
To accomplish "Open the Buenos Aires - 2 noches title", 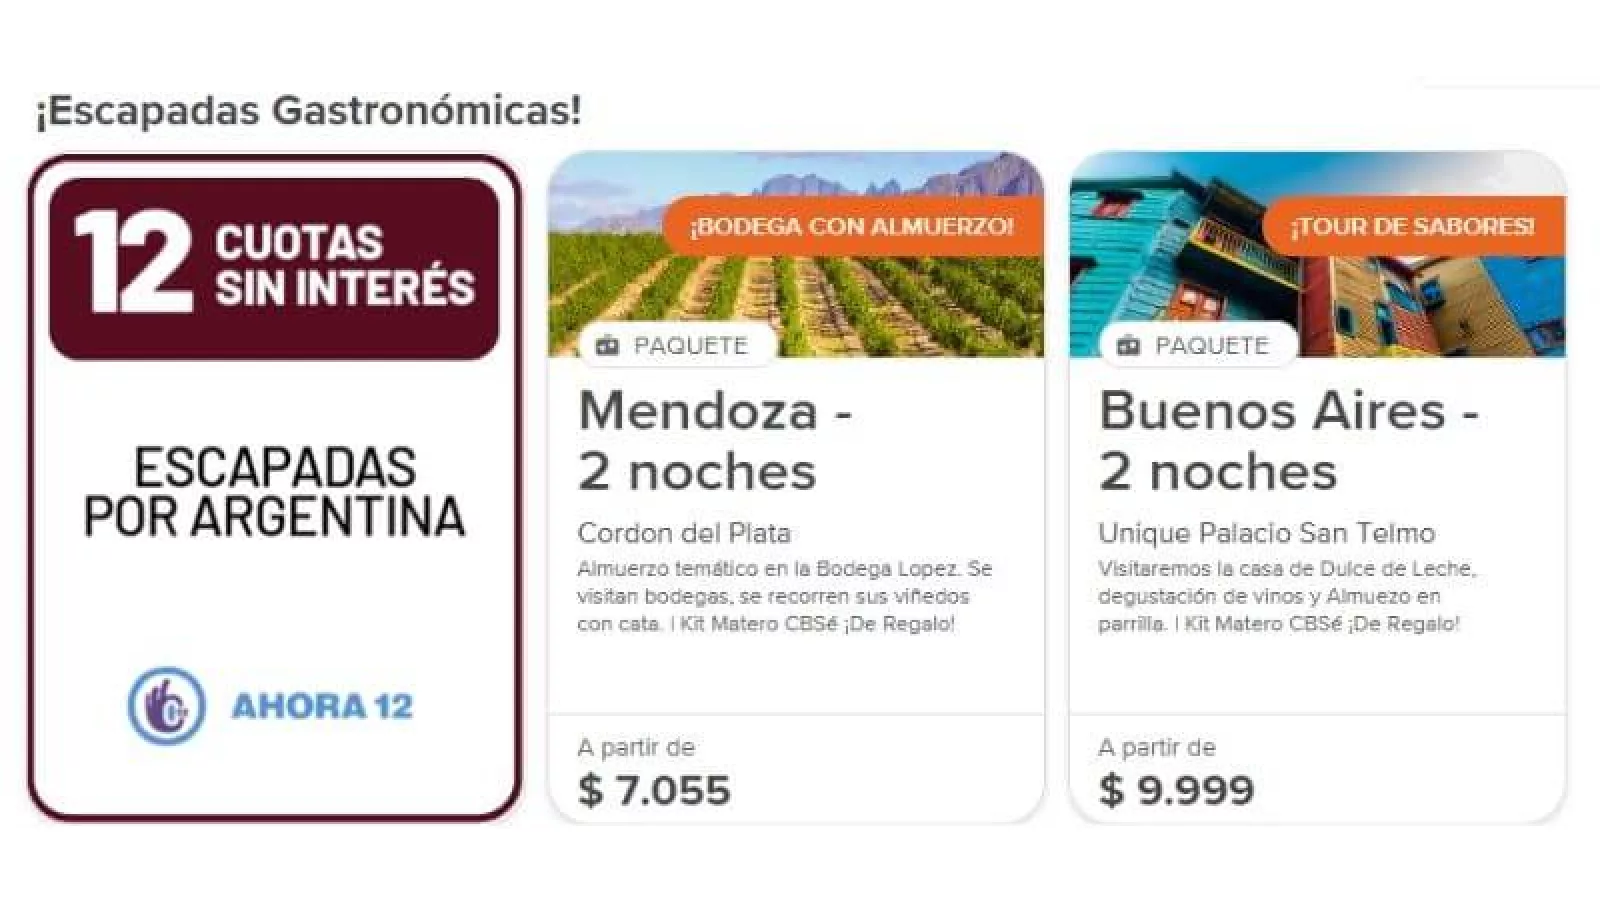I will [1288, 440].
